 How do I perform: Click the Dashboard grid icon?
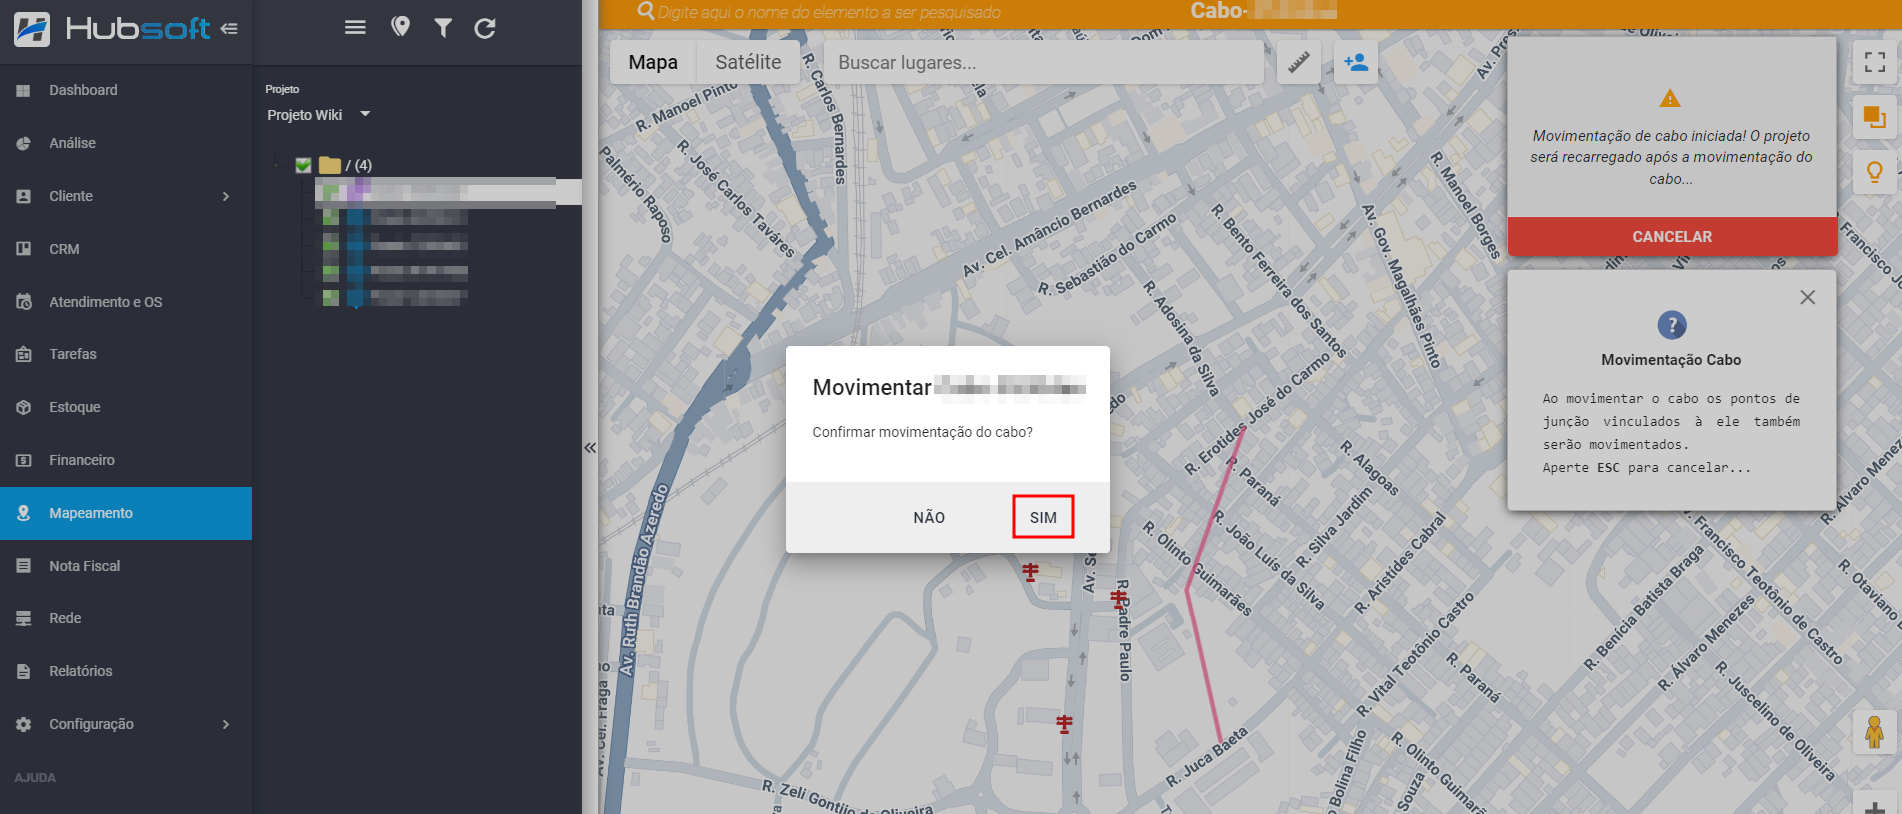(24, 90)
